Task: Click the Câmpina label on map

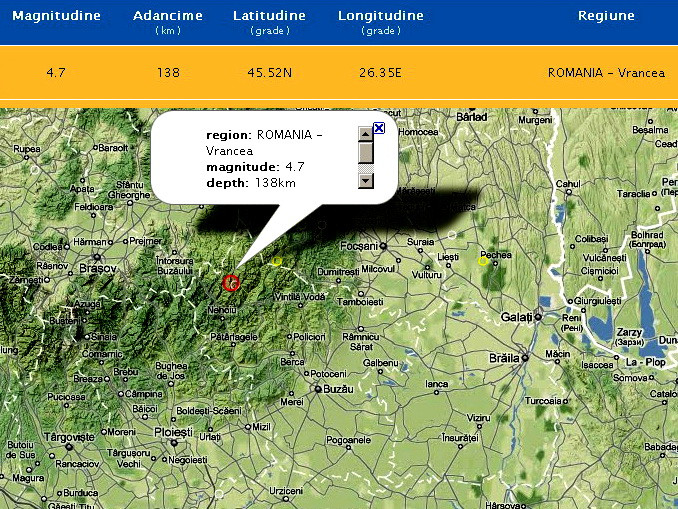Action: [144, 394]
